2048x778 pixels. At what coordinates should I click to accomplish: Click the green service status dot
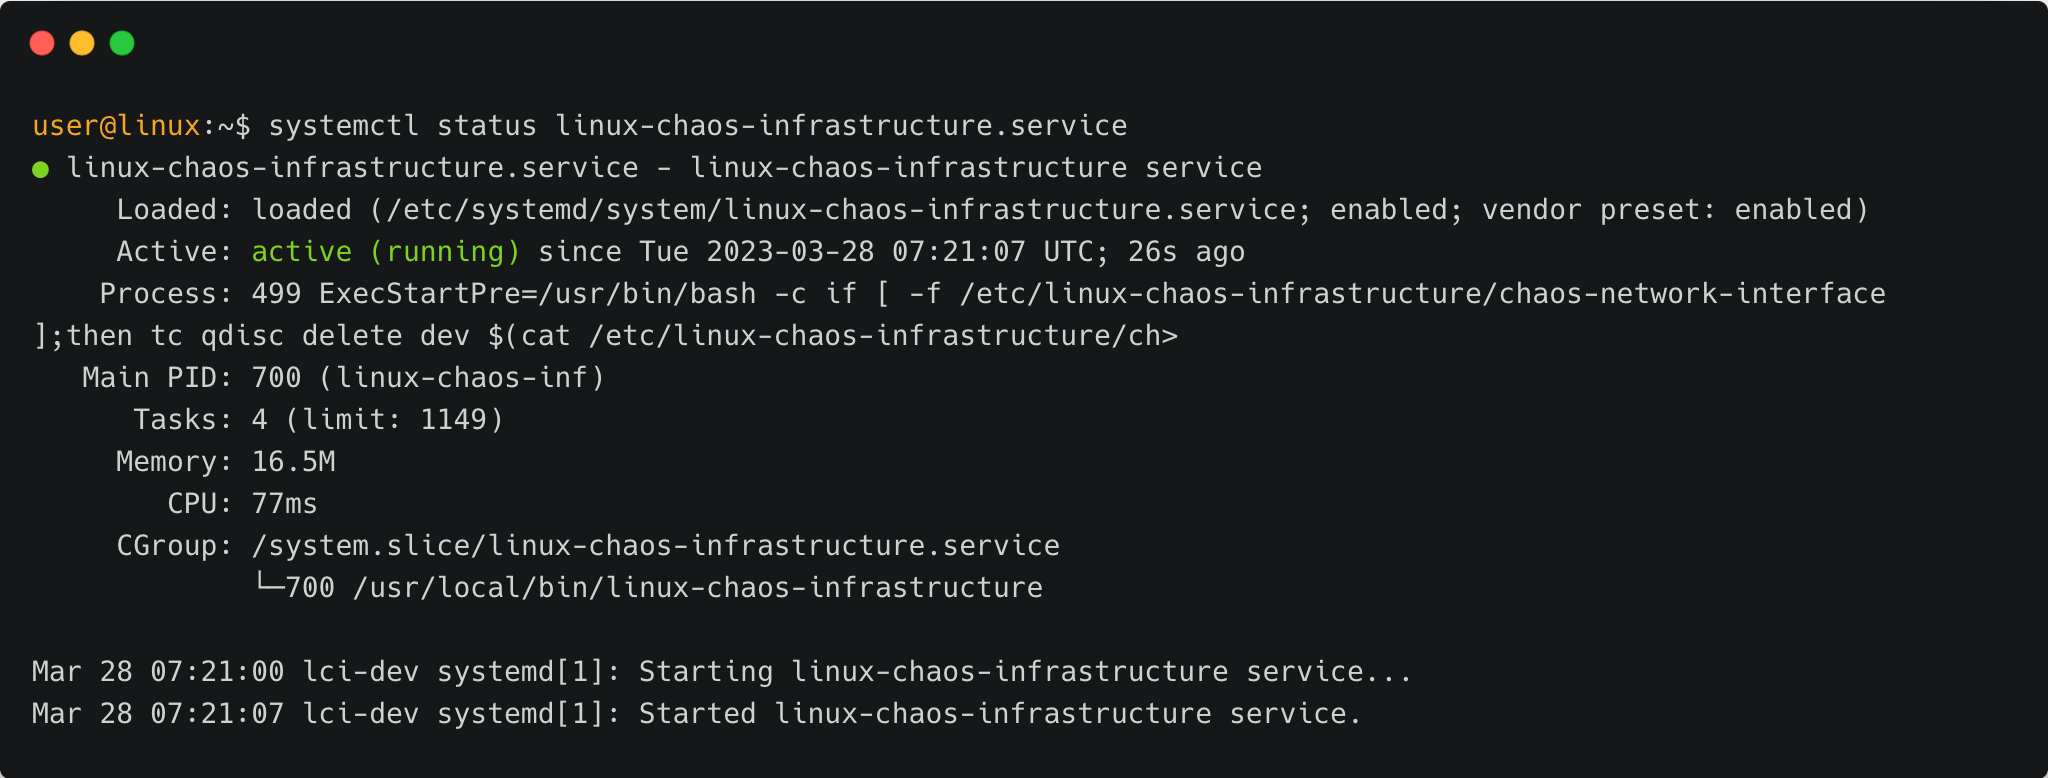pyautogui.click(x=41, y=169)
